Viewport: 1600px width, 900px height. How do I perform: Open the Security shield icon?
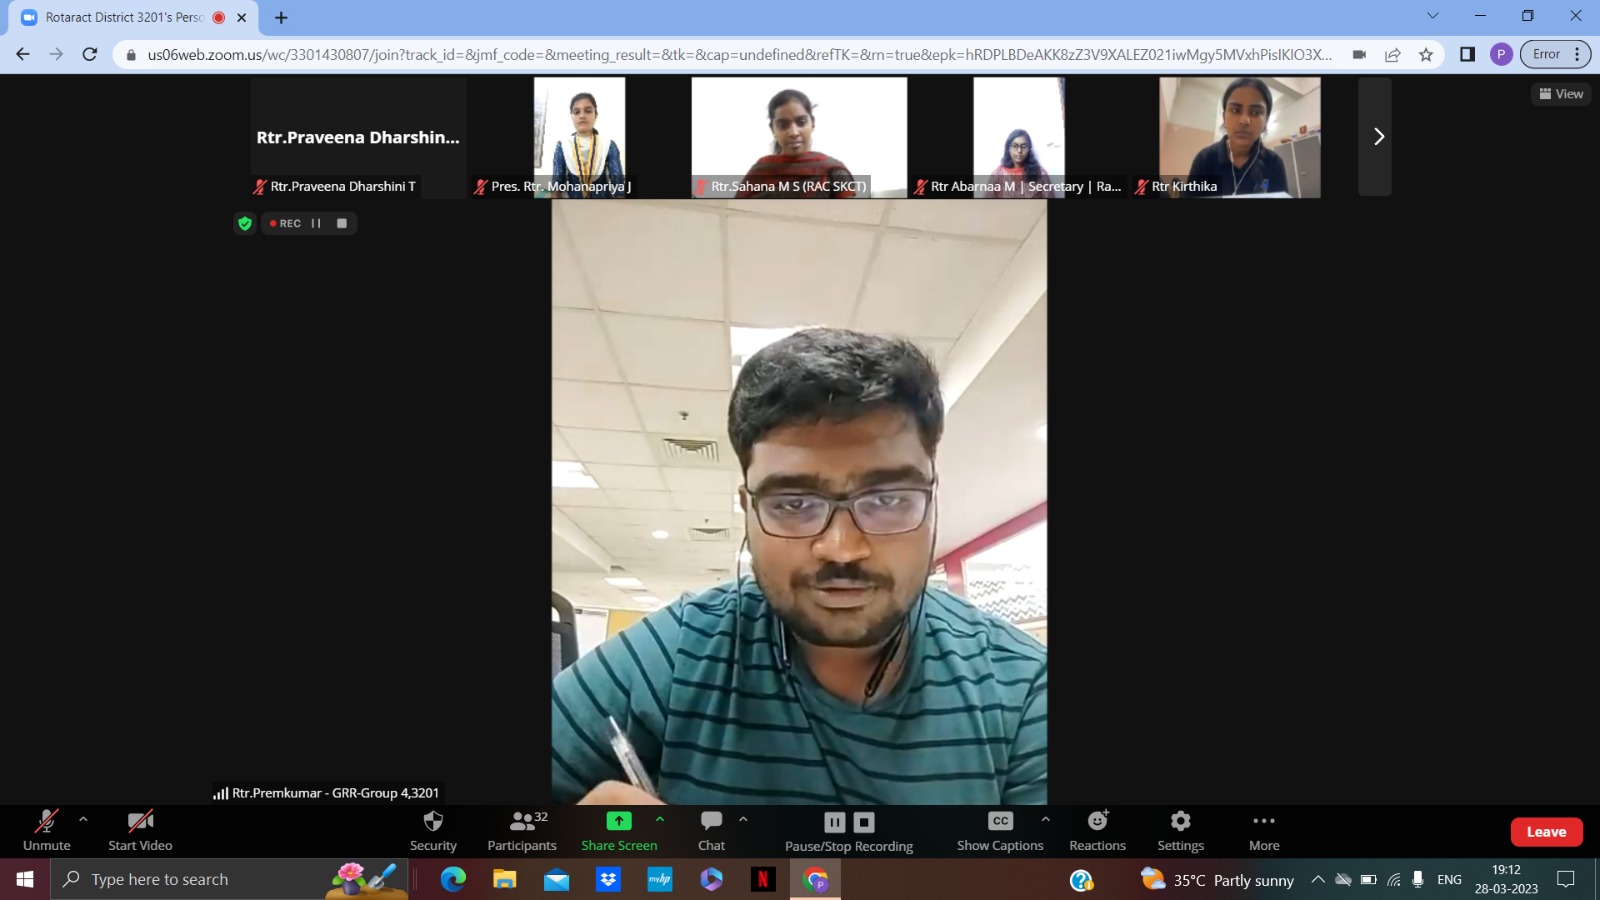tap(433, 822)
